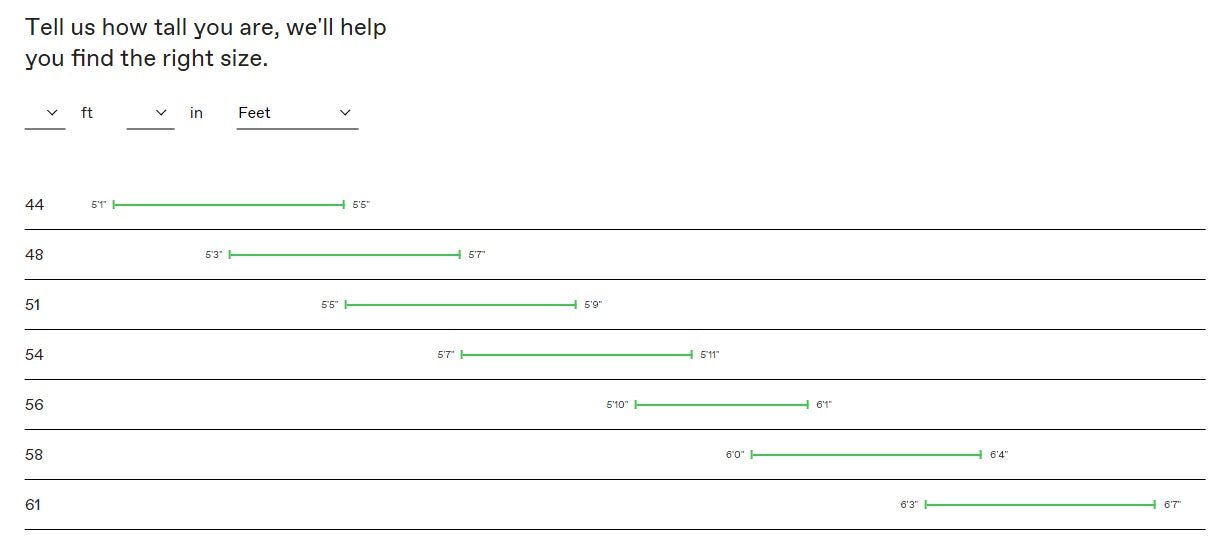Image resolution: width=1231 pixels, height=552 pixels.
Task: Click the size 51 green range bar
Action: [461, 305]
